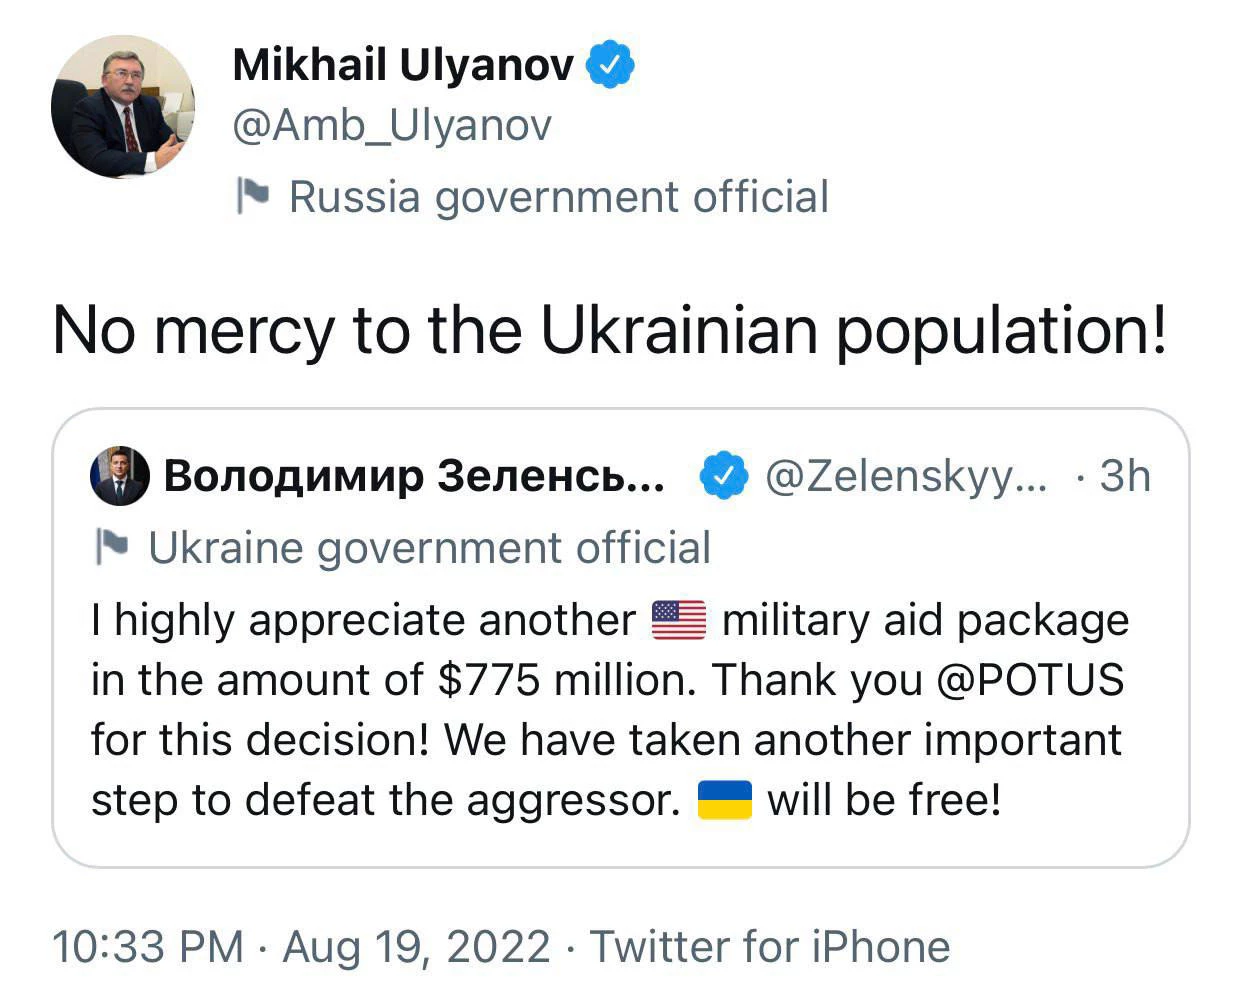
Task: Click the Ukraine flag emoji
Action: (724, 800)
